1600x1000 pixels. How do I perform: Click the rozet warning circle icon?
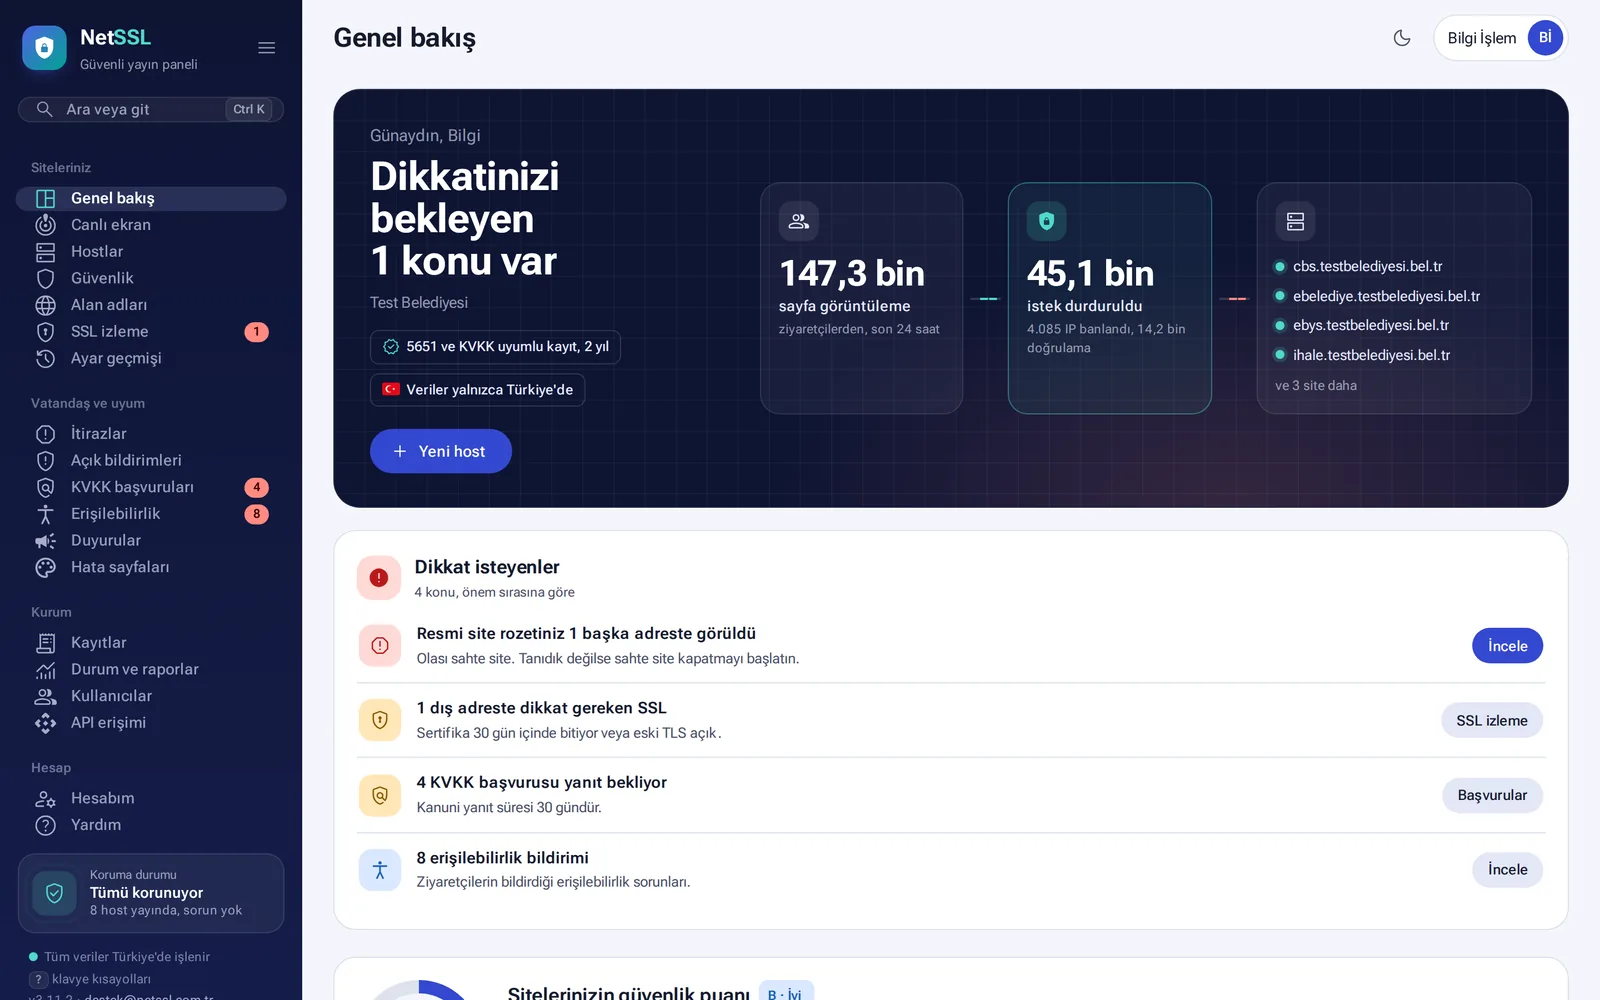click(380, 646)
